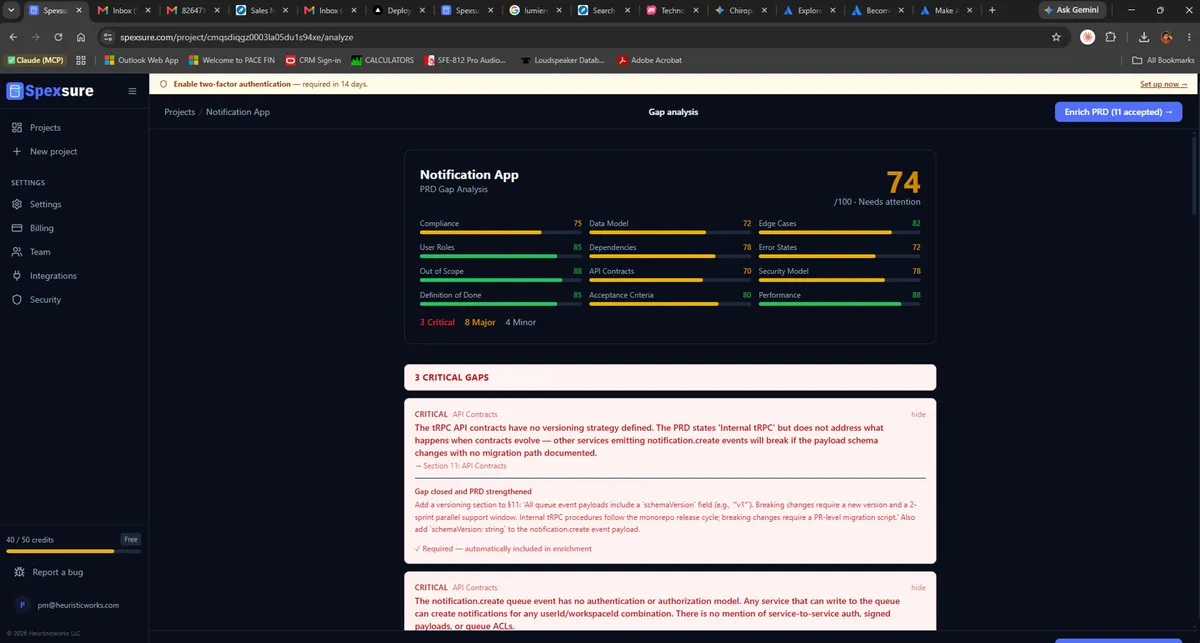Click the Notification App breadcrumb
This screenshot has height=643, width=1200.
tap(238, 112)
